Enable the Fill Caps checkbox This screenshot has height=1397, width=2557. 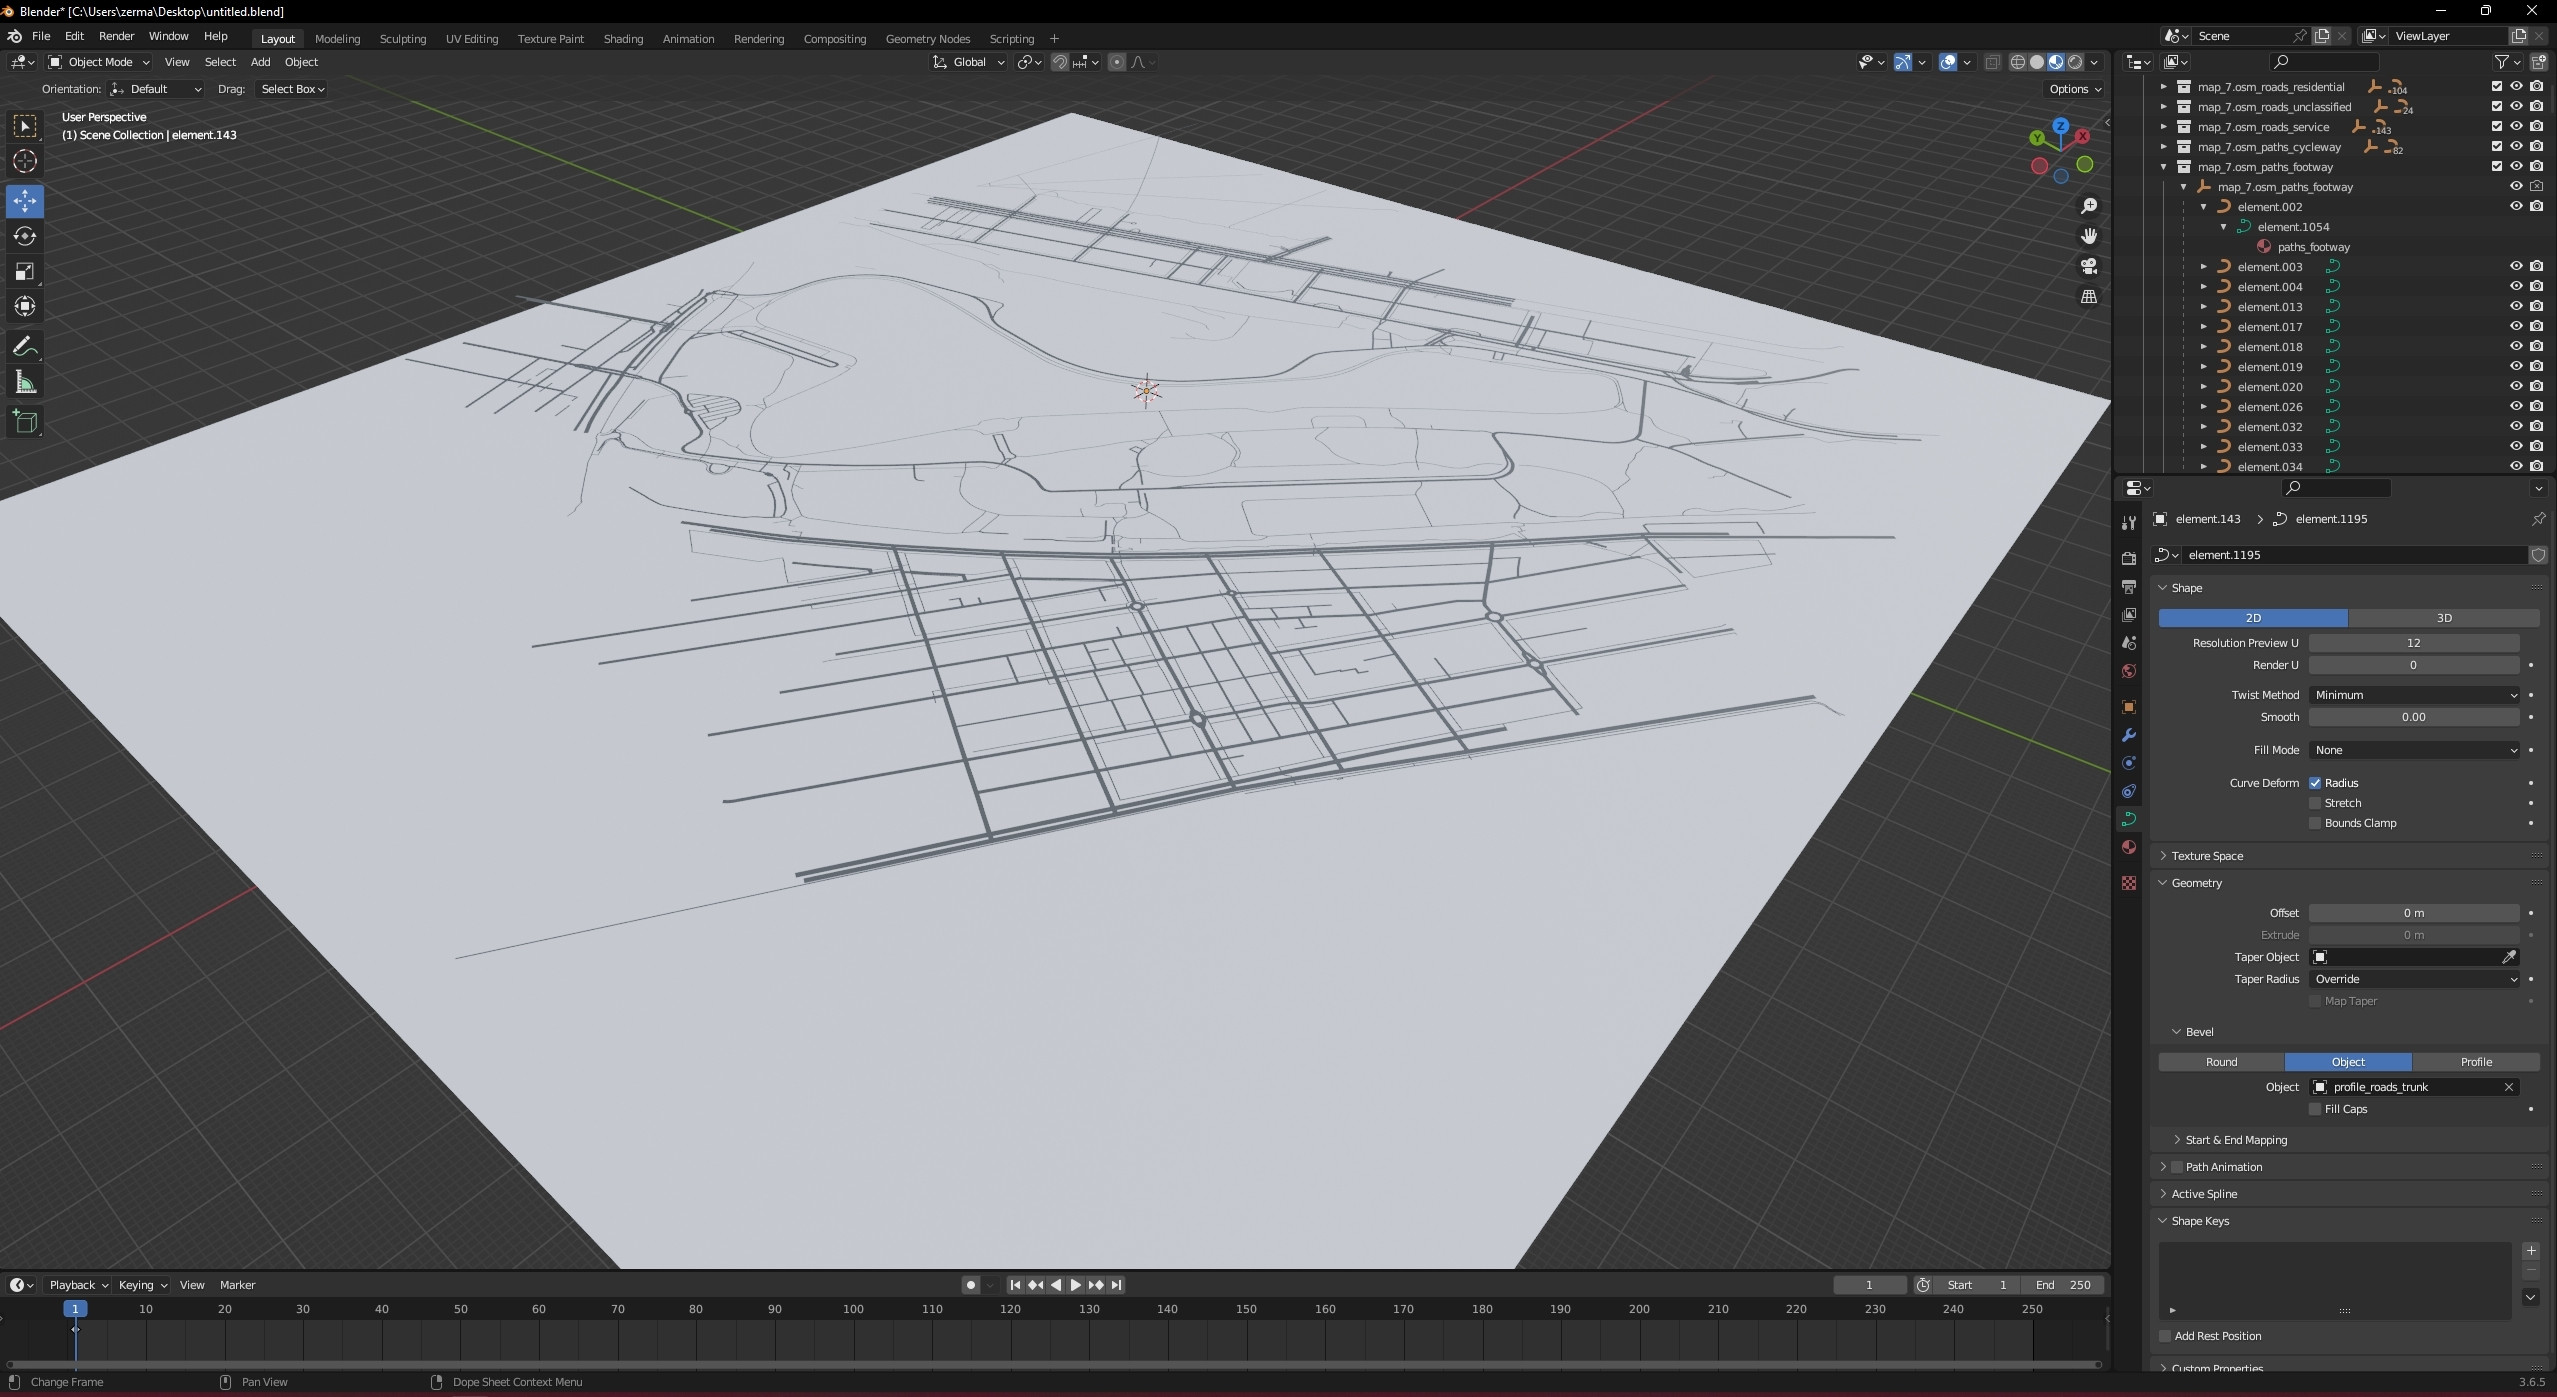click(x=2315, y=1109)
